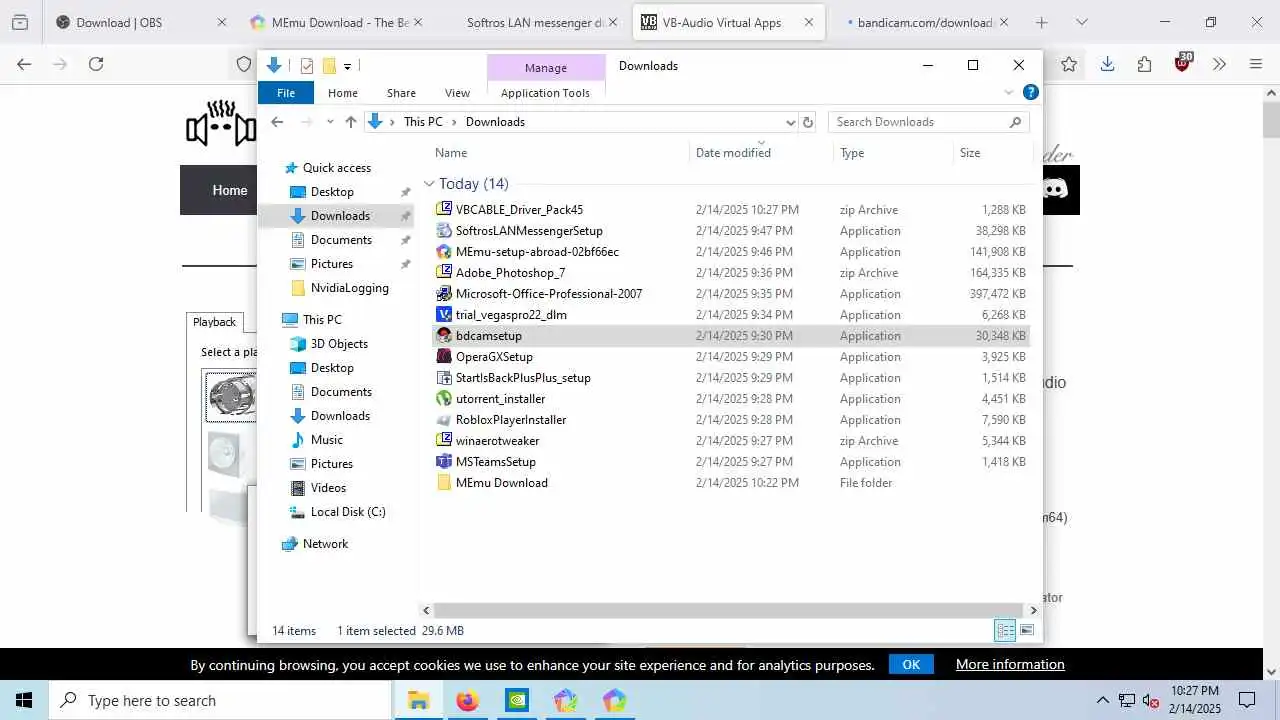Open Explorer Help question mark icon
The height and width of the screenshot is (720, 1280).
point(1030,92)
